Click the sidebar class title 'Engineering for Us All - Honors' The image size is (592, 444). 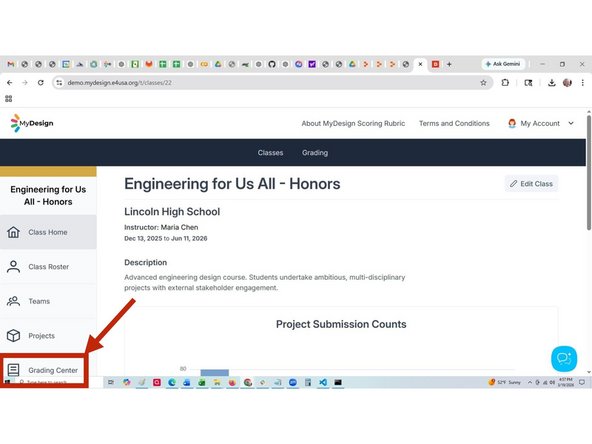(48, 196)
